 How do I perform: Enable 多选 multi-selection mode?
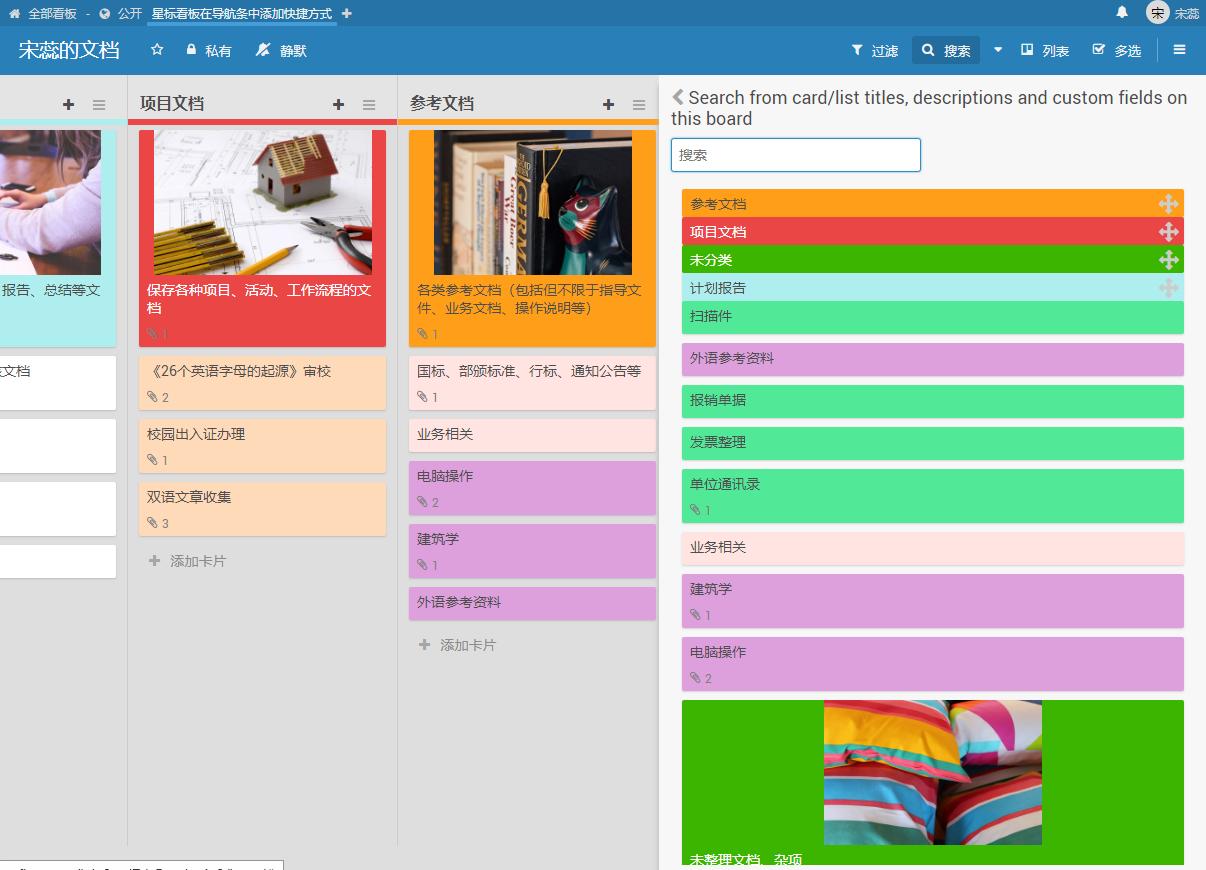click(1117, 50)
